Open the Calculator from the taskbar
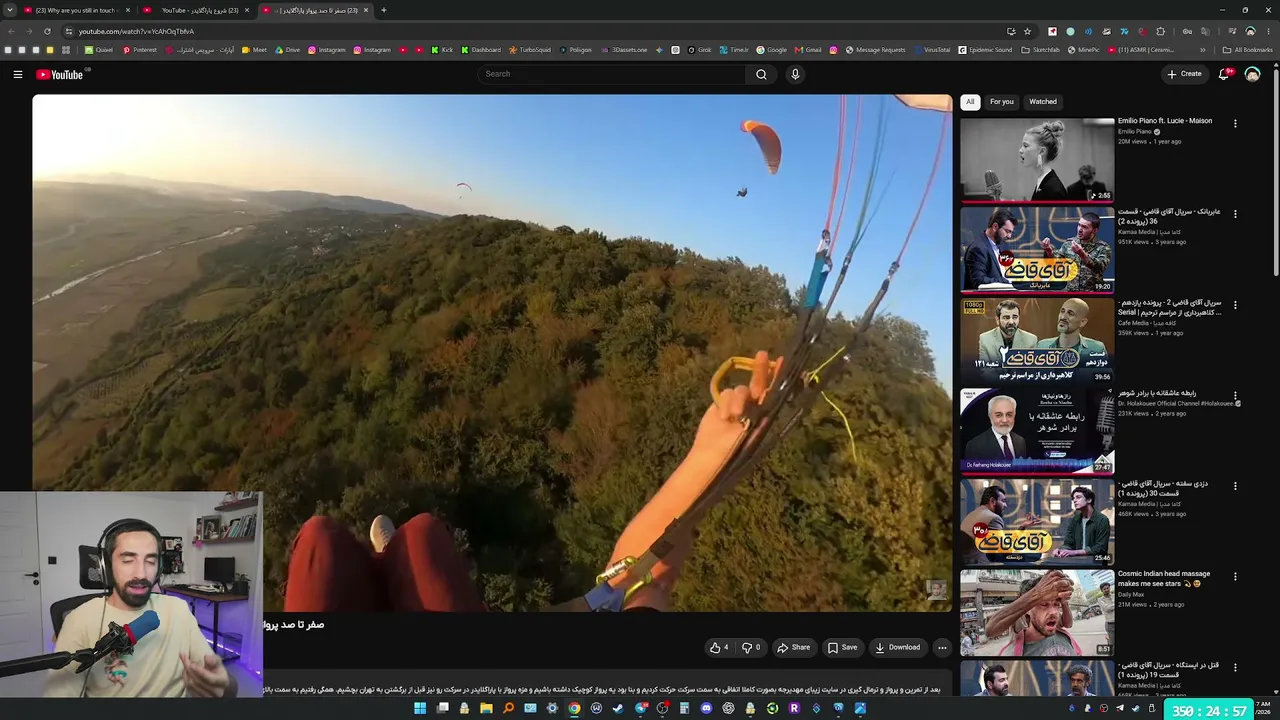This screenshot has width=1280, height=720. 684,708
